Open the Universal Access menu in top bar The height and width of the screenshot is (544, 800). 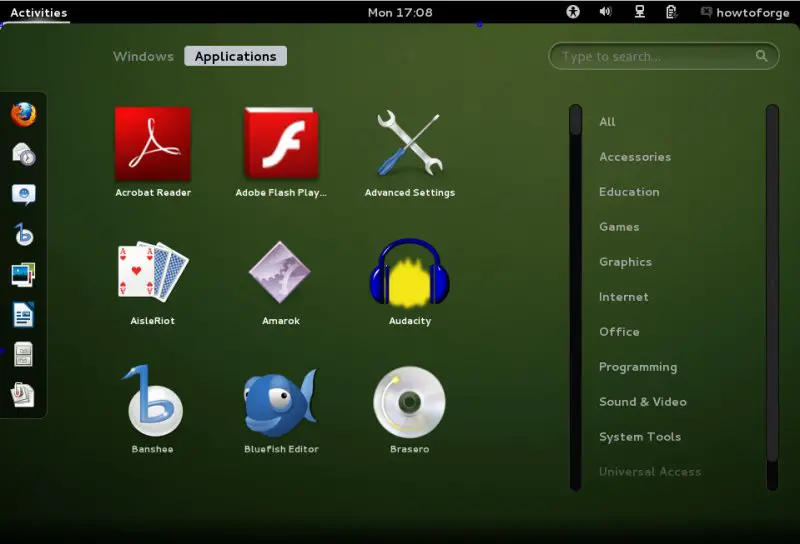573,12
